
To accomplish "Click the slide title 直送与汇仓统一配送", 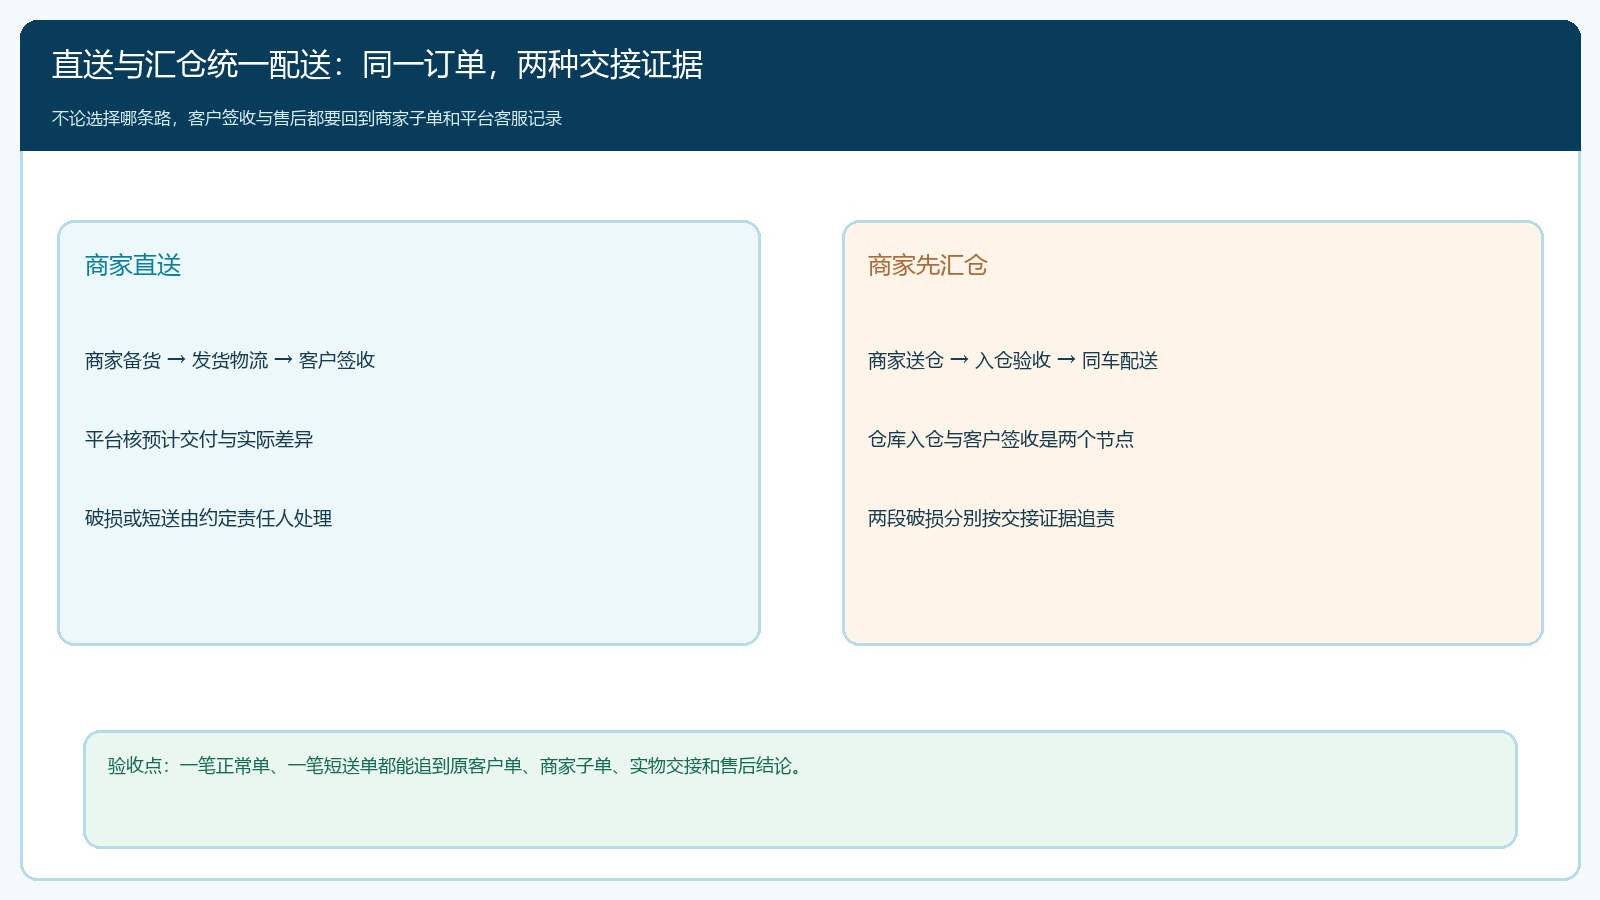I will pos(377,65).
